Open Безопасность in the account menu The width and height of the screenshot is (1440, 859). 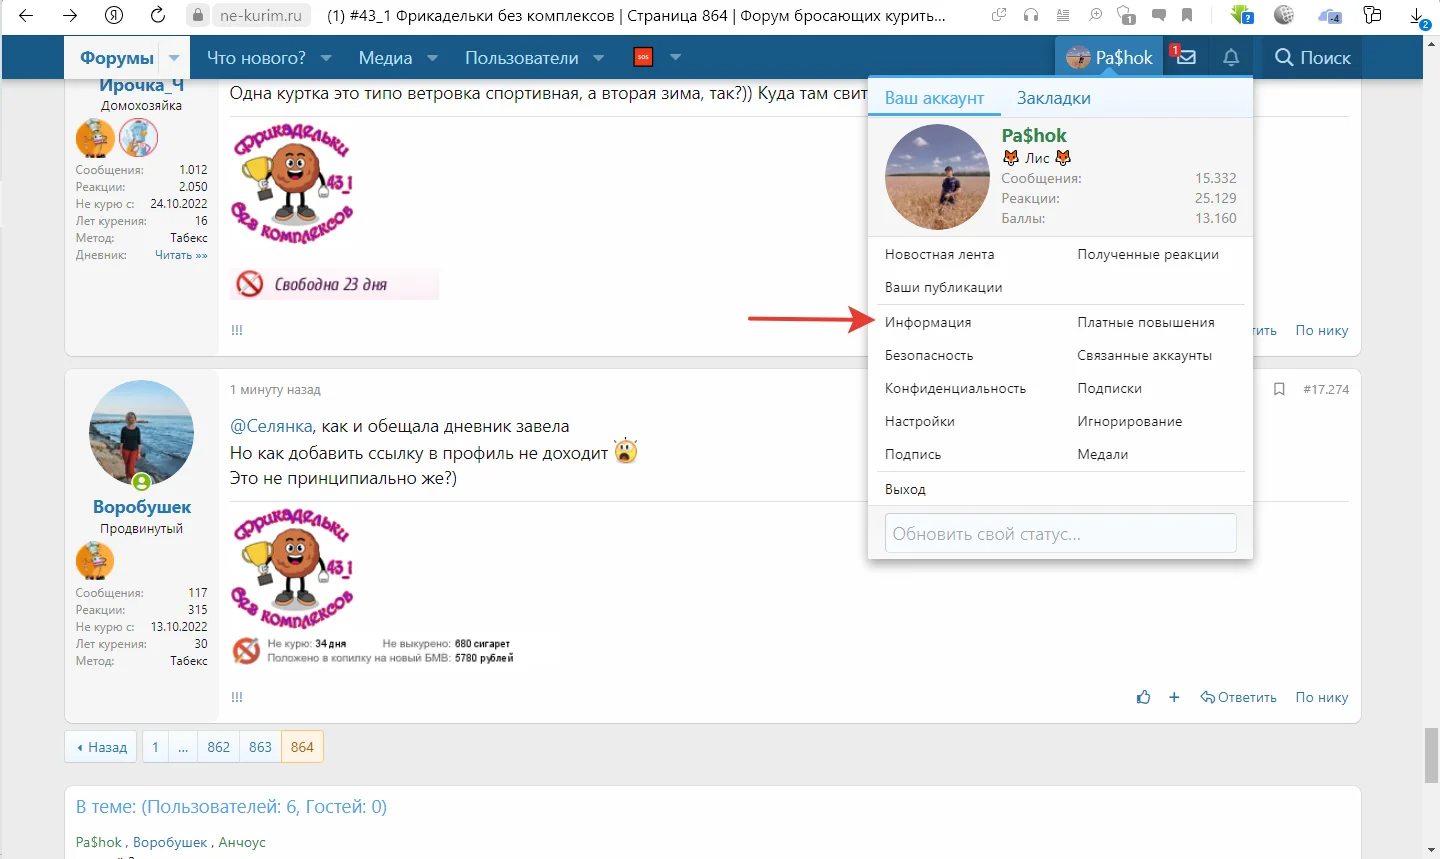[929, 355]
